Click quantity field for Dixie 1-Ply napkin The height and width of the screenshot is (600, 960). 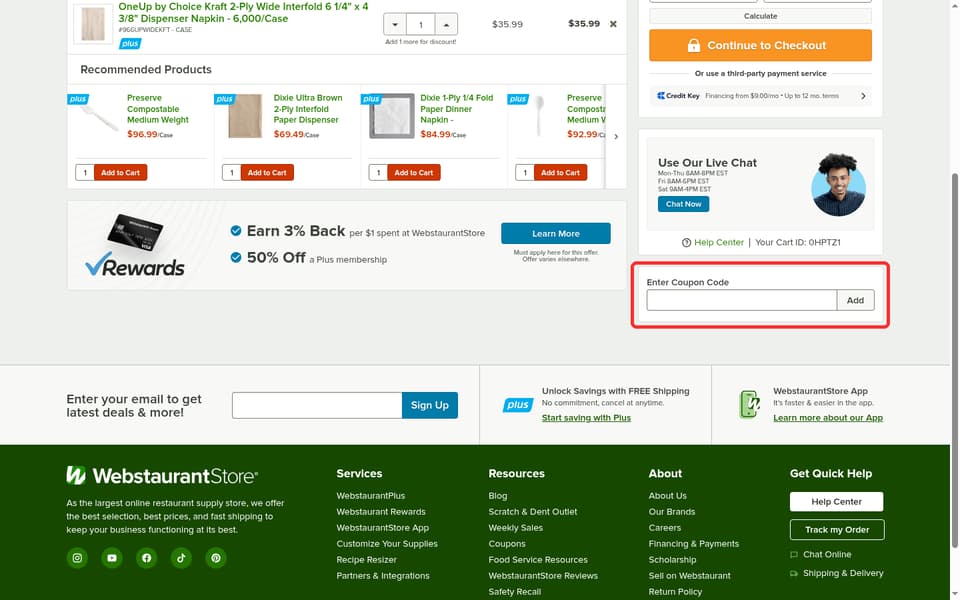(x=378, y=173)
